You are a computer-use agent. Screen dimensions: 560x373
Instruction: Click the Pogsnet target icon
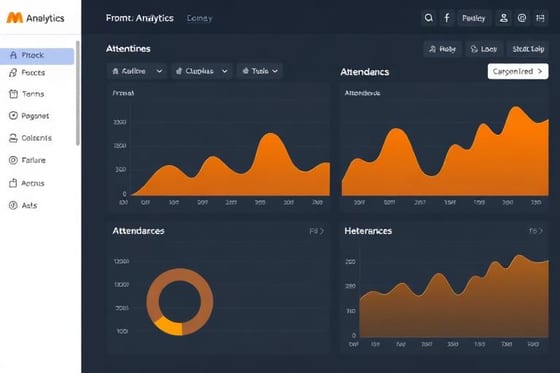pyautogui.click(x=13, y=116)
